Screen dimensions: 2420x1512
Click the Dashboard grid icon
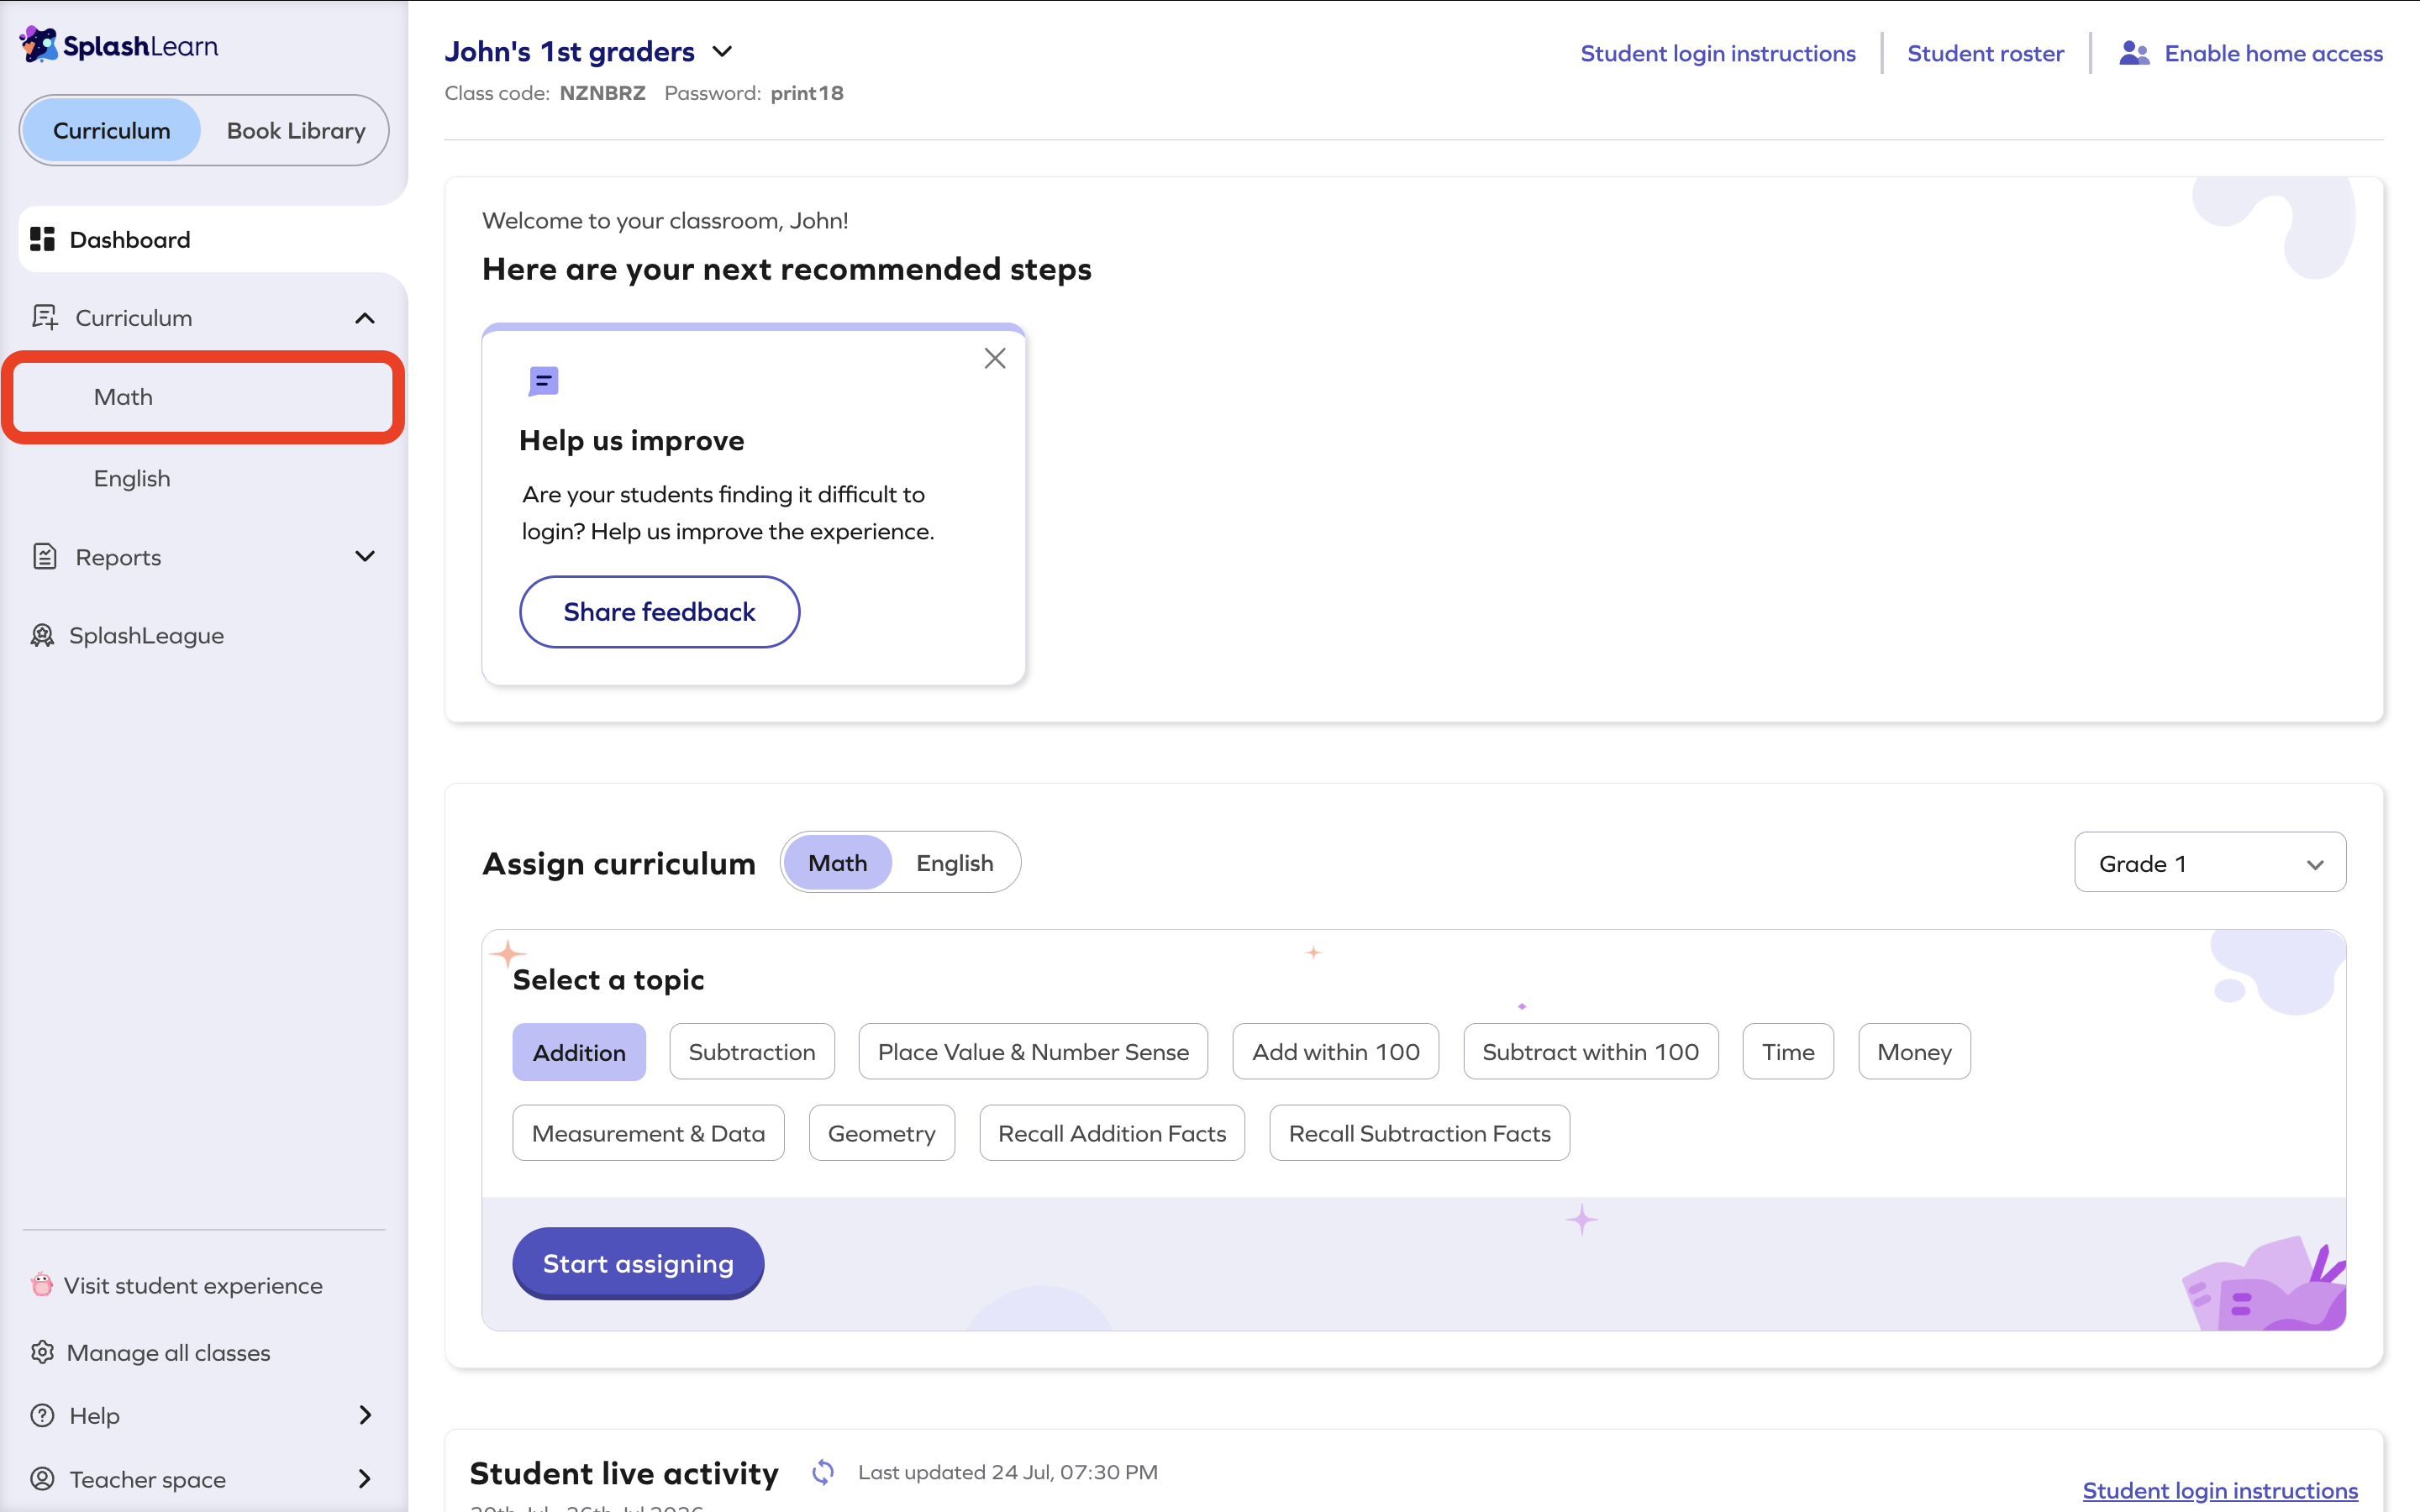42,239
